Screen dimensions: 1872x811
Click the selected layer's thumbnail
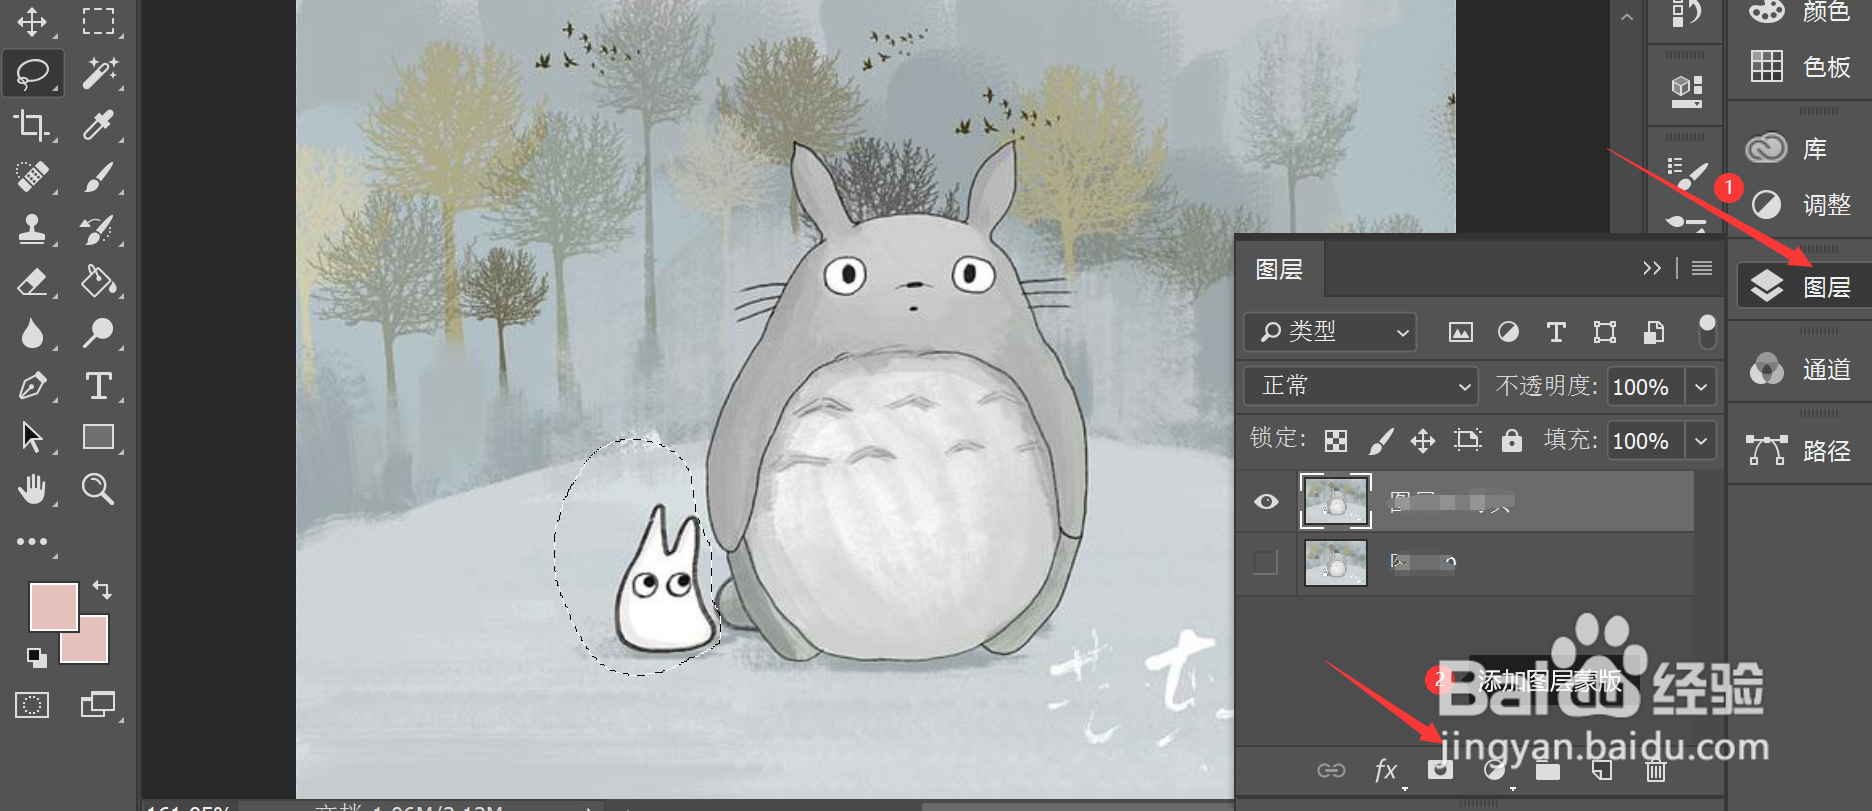point(1335,501)
